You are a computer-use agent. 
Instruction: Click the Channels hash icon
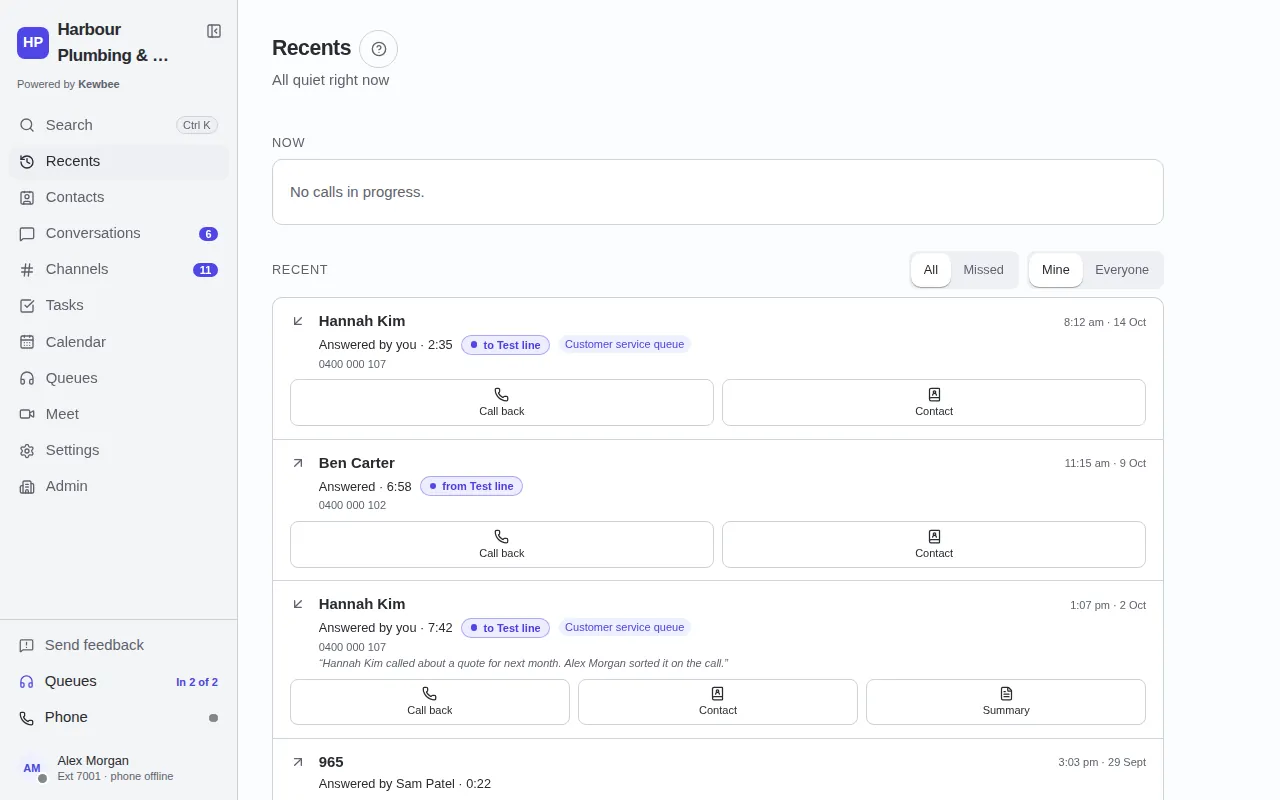coord(27,269)
